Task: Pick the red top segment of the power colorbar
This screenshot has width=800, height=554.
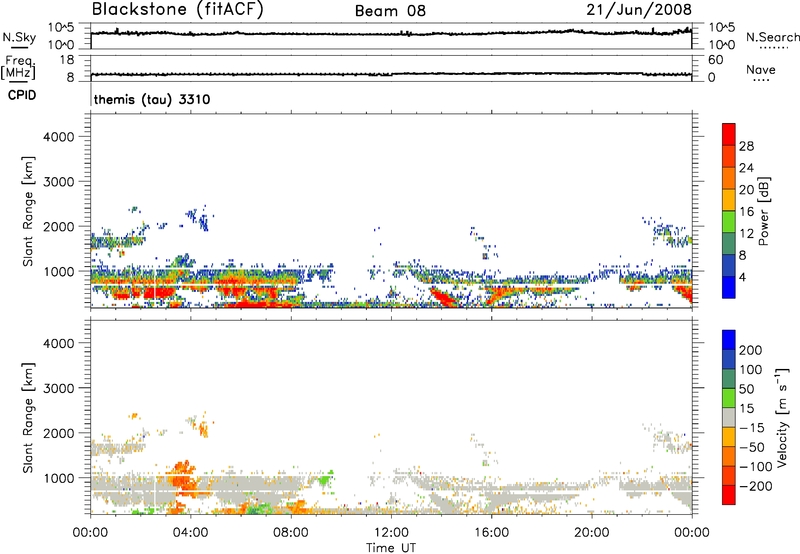Action: [x=729, y=135]
